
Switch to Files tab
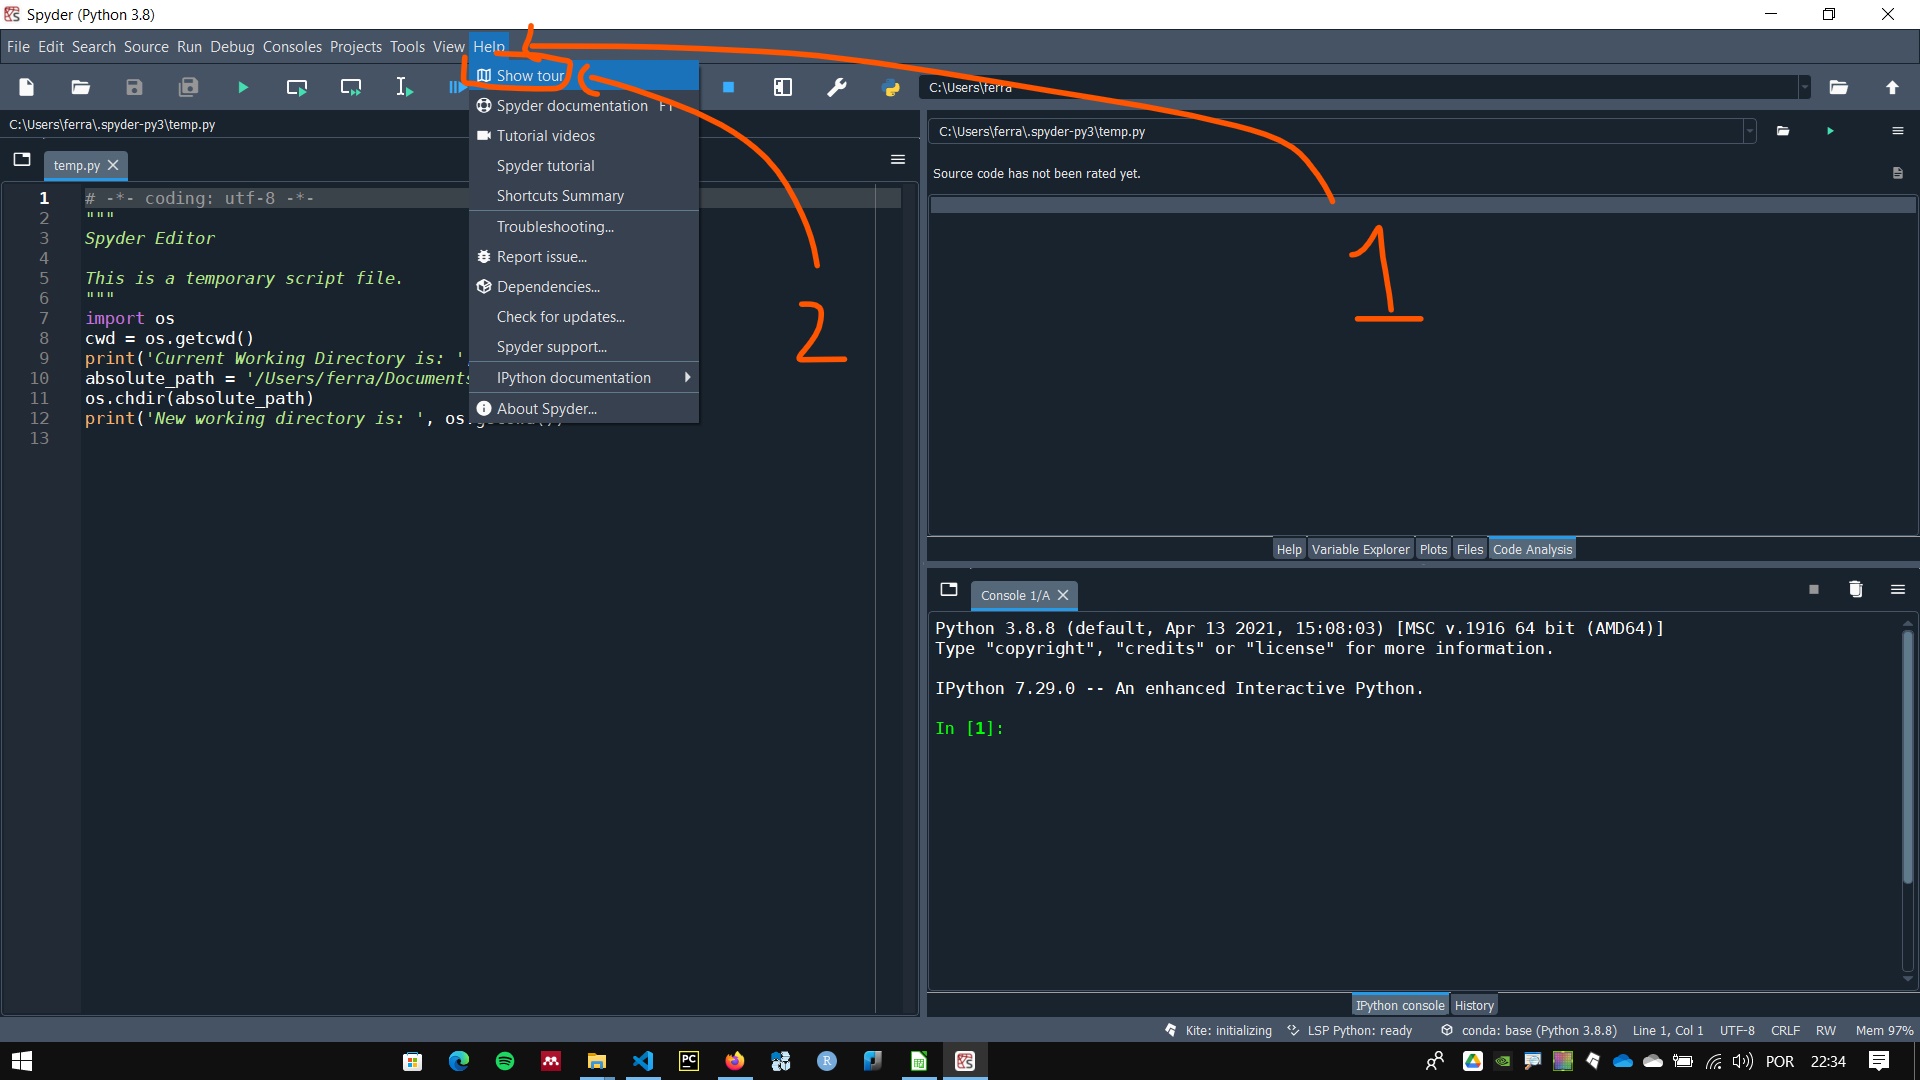pos(1470,550)
